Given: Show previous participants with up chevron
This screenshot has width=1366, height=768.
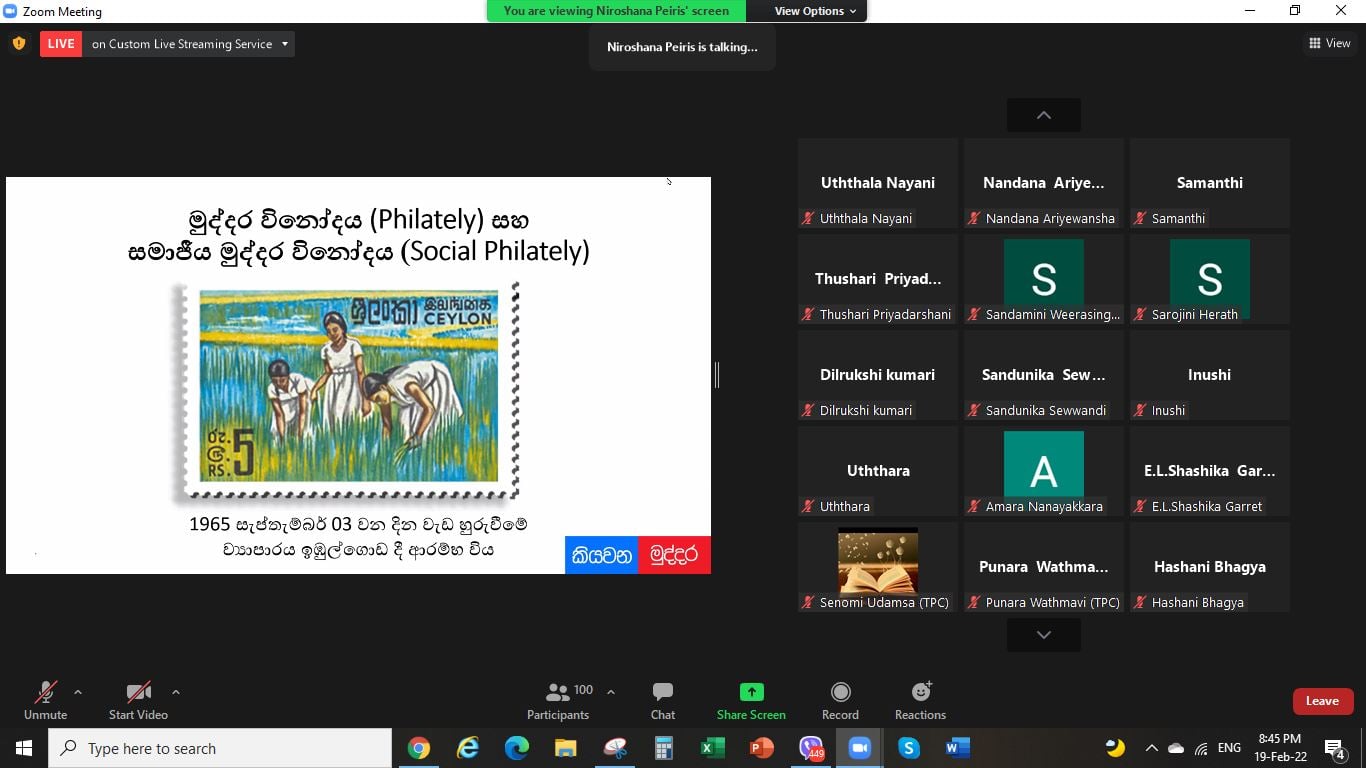Looking at the screenshot, I should coord(1044,115).
